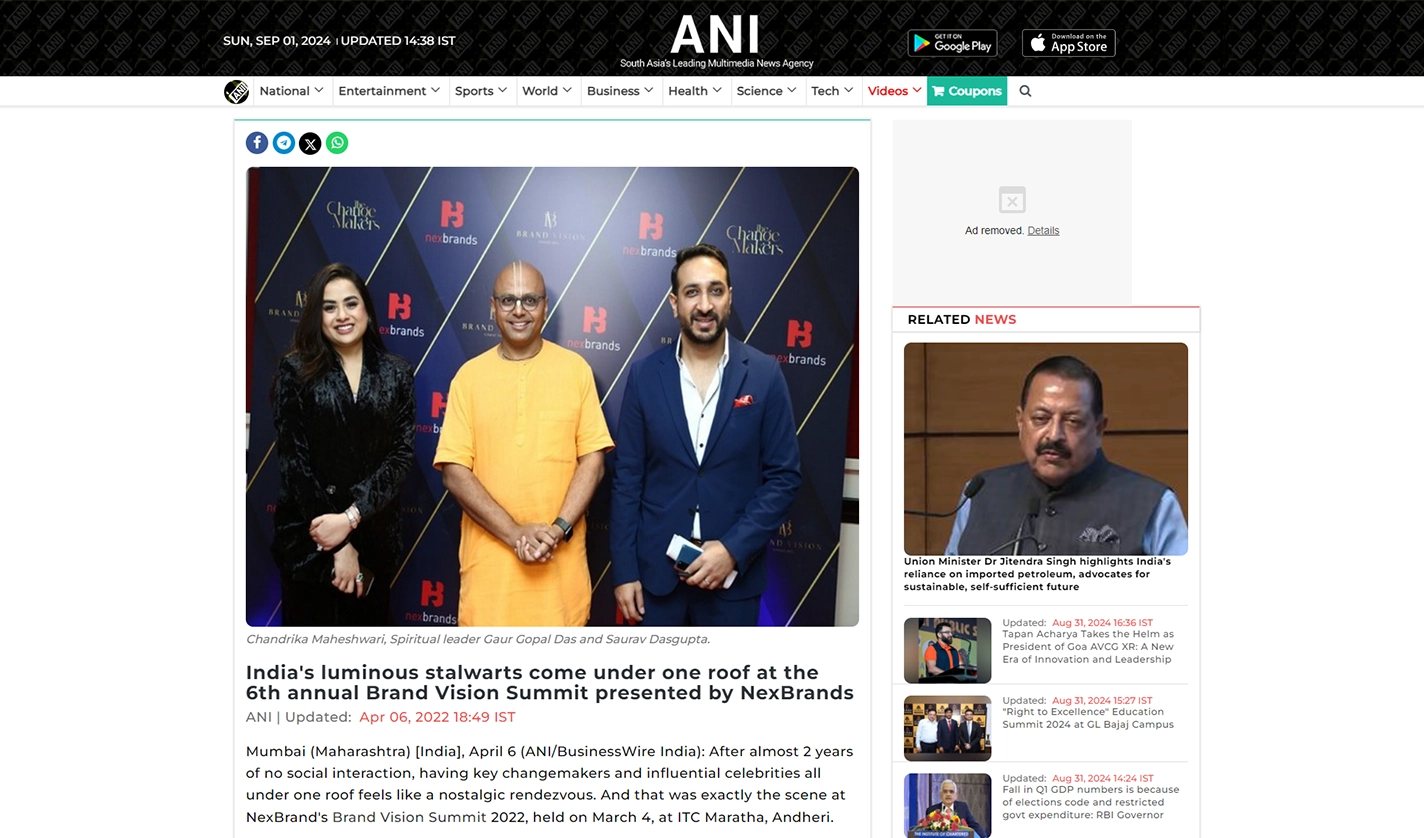Open the search magnifier icon
1424x838 pixels.
coord(1025,91)
